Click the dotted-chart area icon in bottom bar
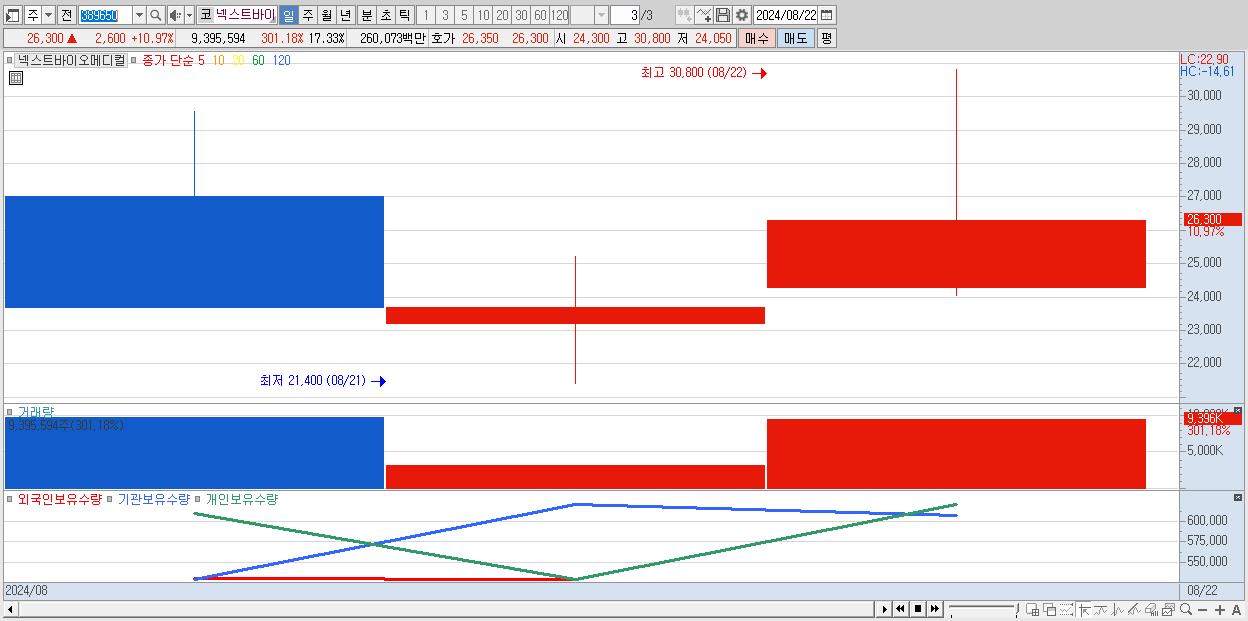Viewport: 1248px width, 621px height. [1067, 609]
